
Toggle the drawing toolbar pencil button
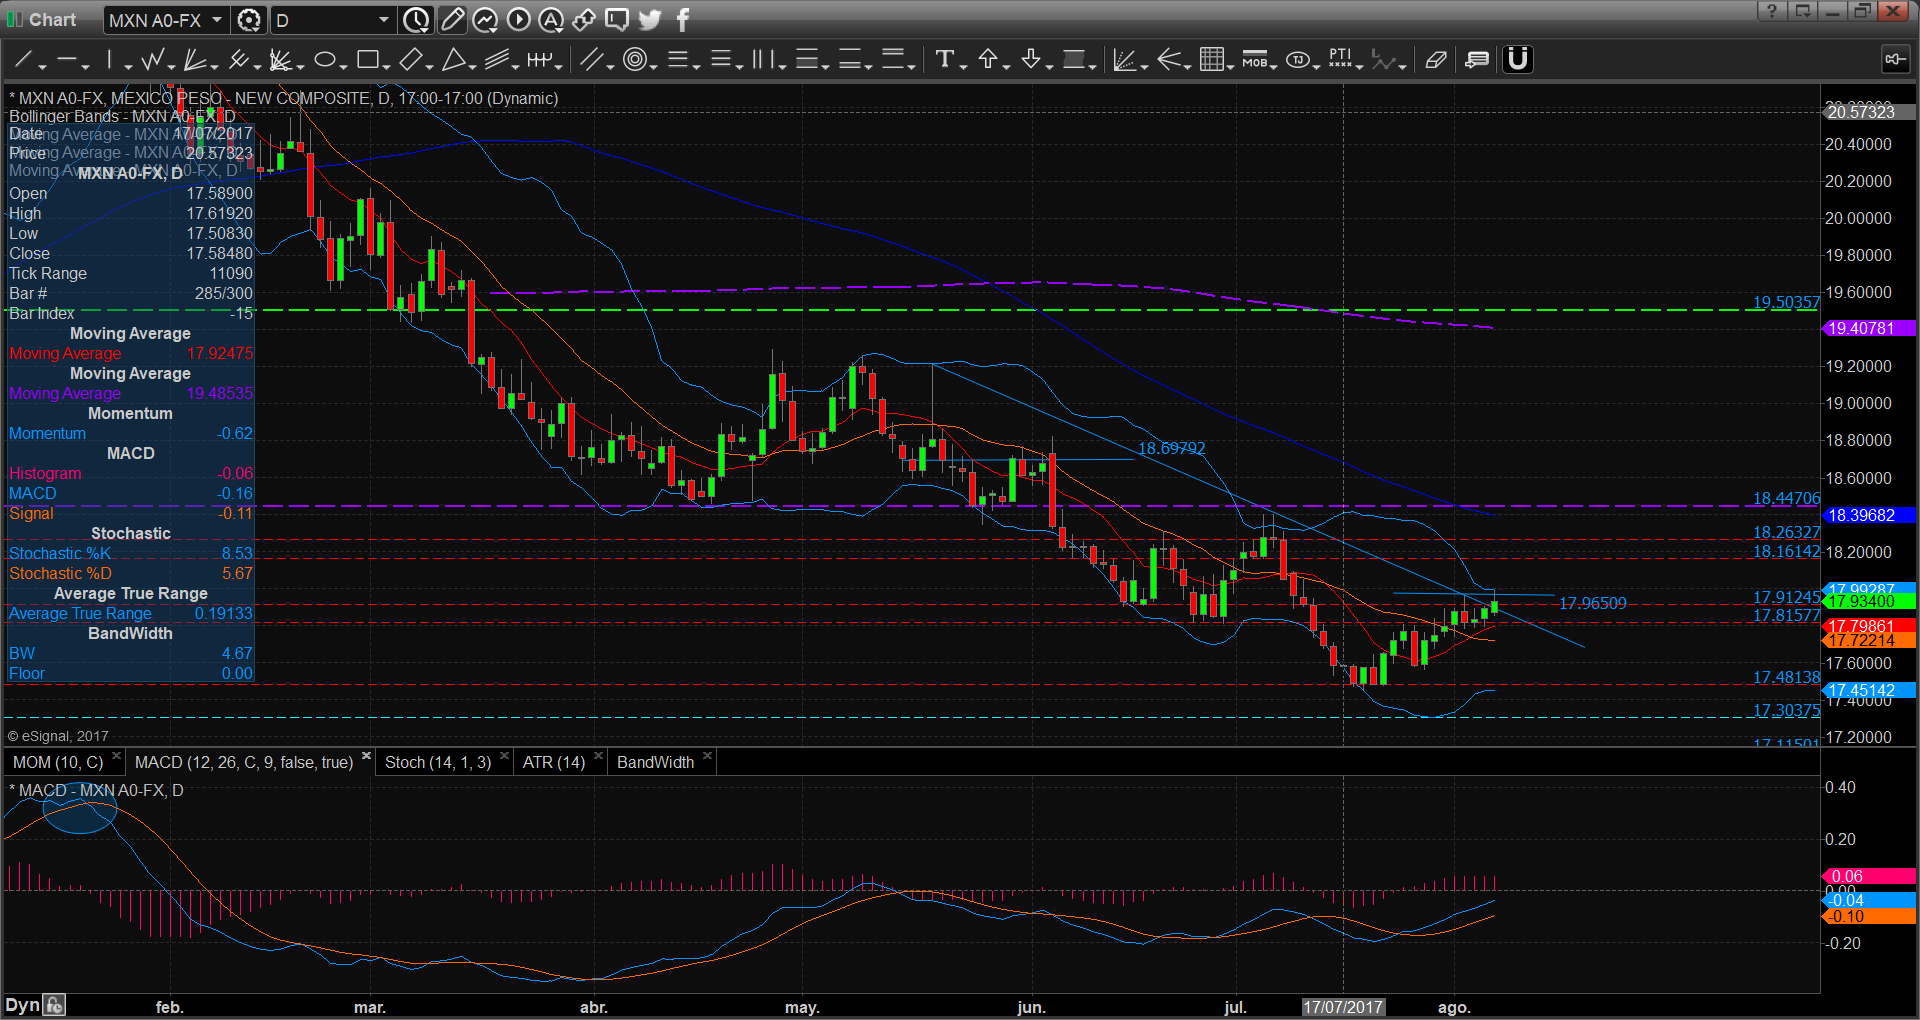[452, 19]
